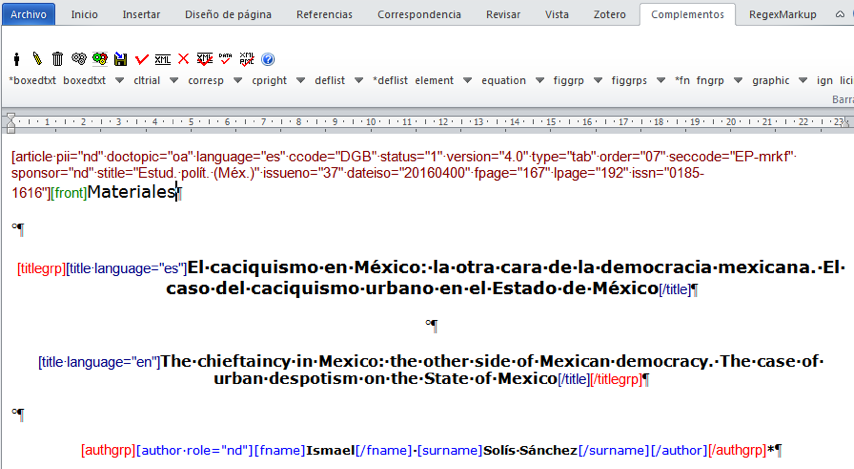
Task: Click the red checkmark validate icon
Action: (141, 59)
